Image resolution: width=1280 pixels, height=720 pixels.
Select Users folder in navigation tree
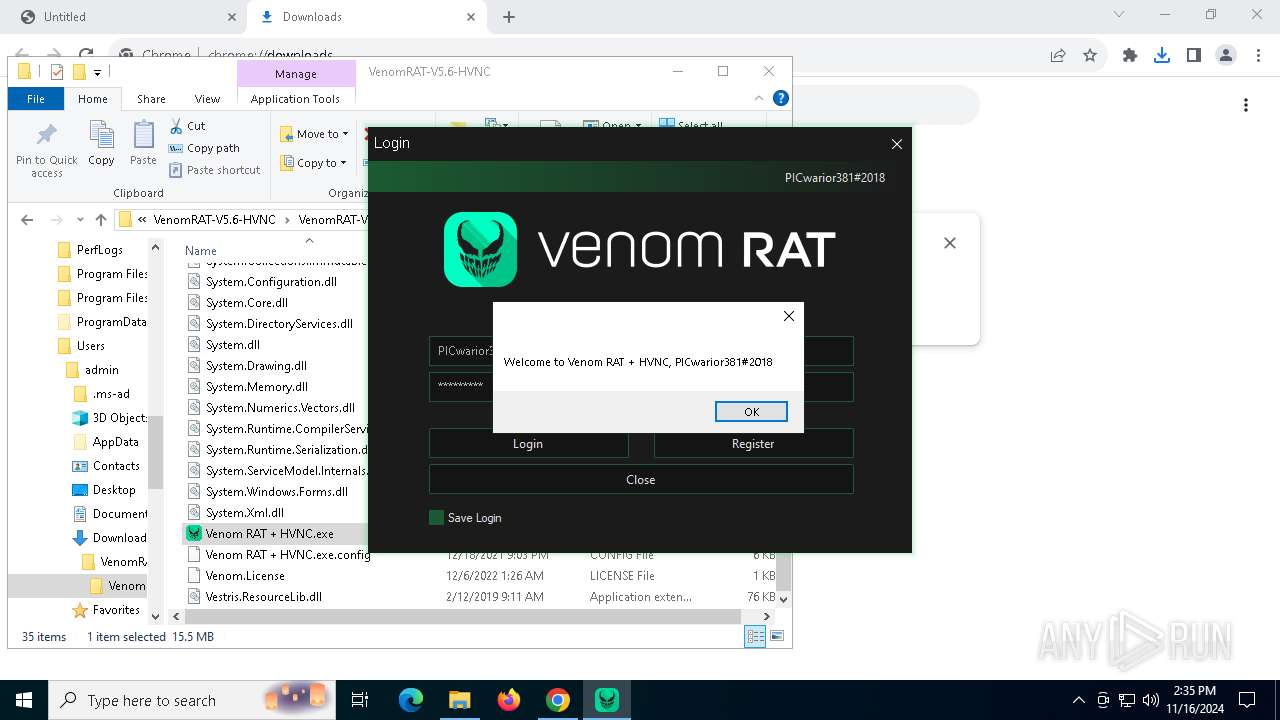click(80, 346)
